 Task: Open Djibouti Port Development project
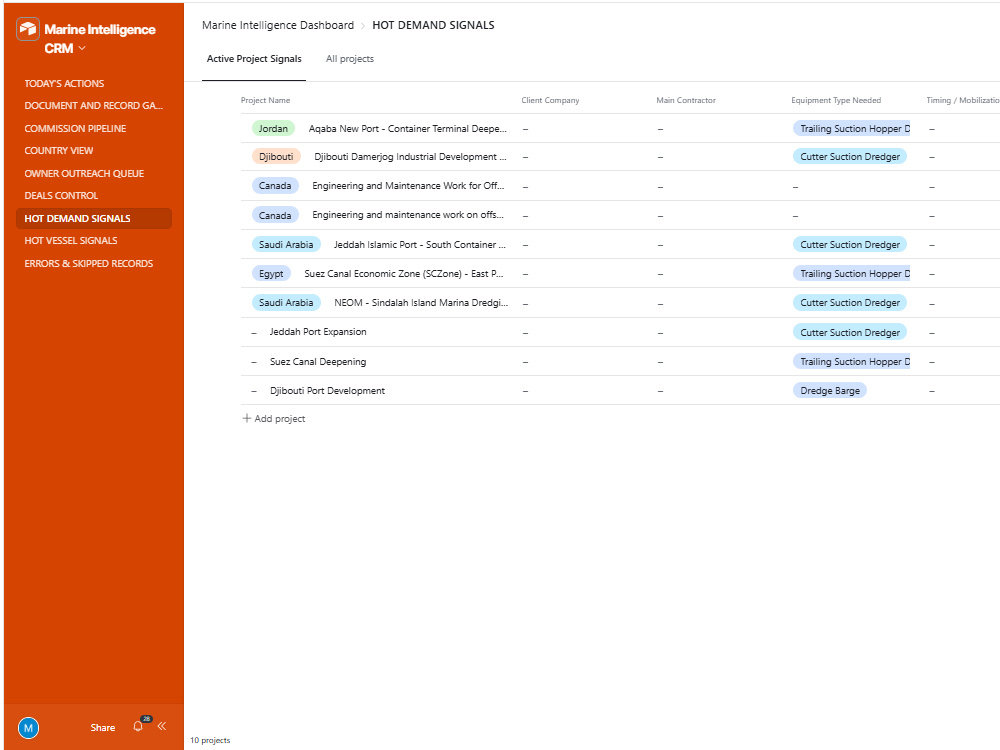[327, 390]
